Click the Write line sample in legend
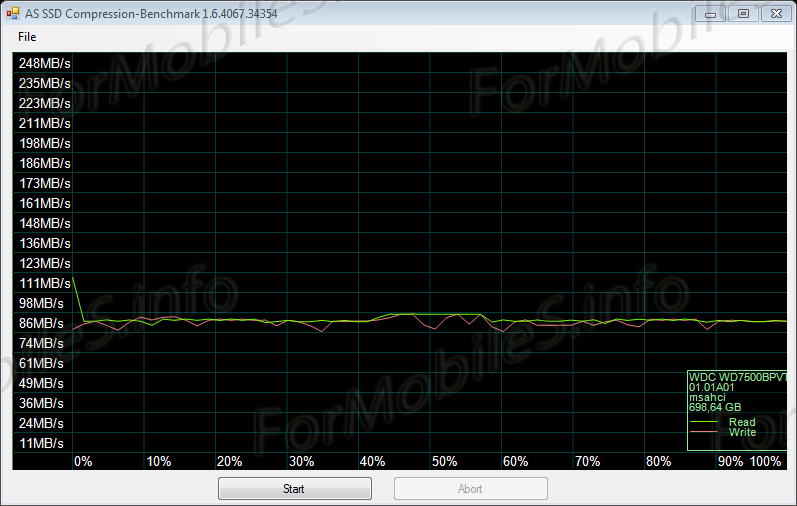Screen dimensions: 797x506 point(705,432)
